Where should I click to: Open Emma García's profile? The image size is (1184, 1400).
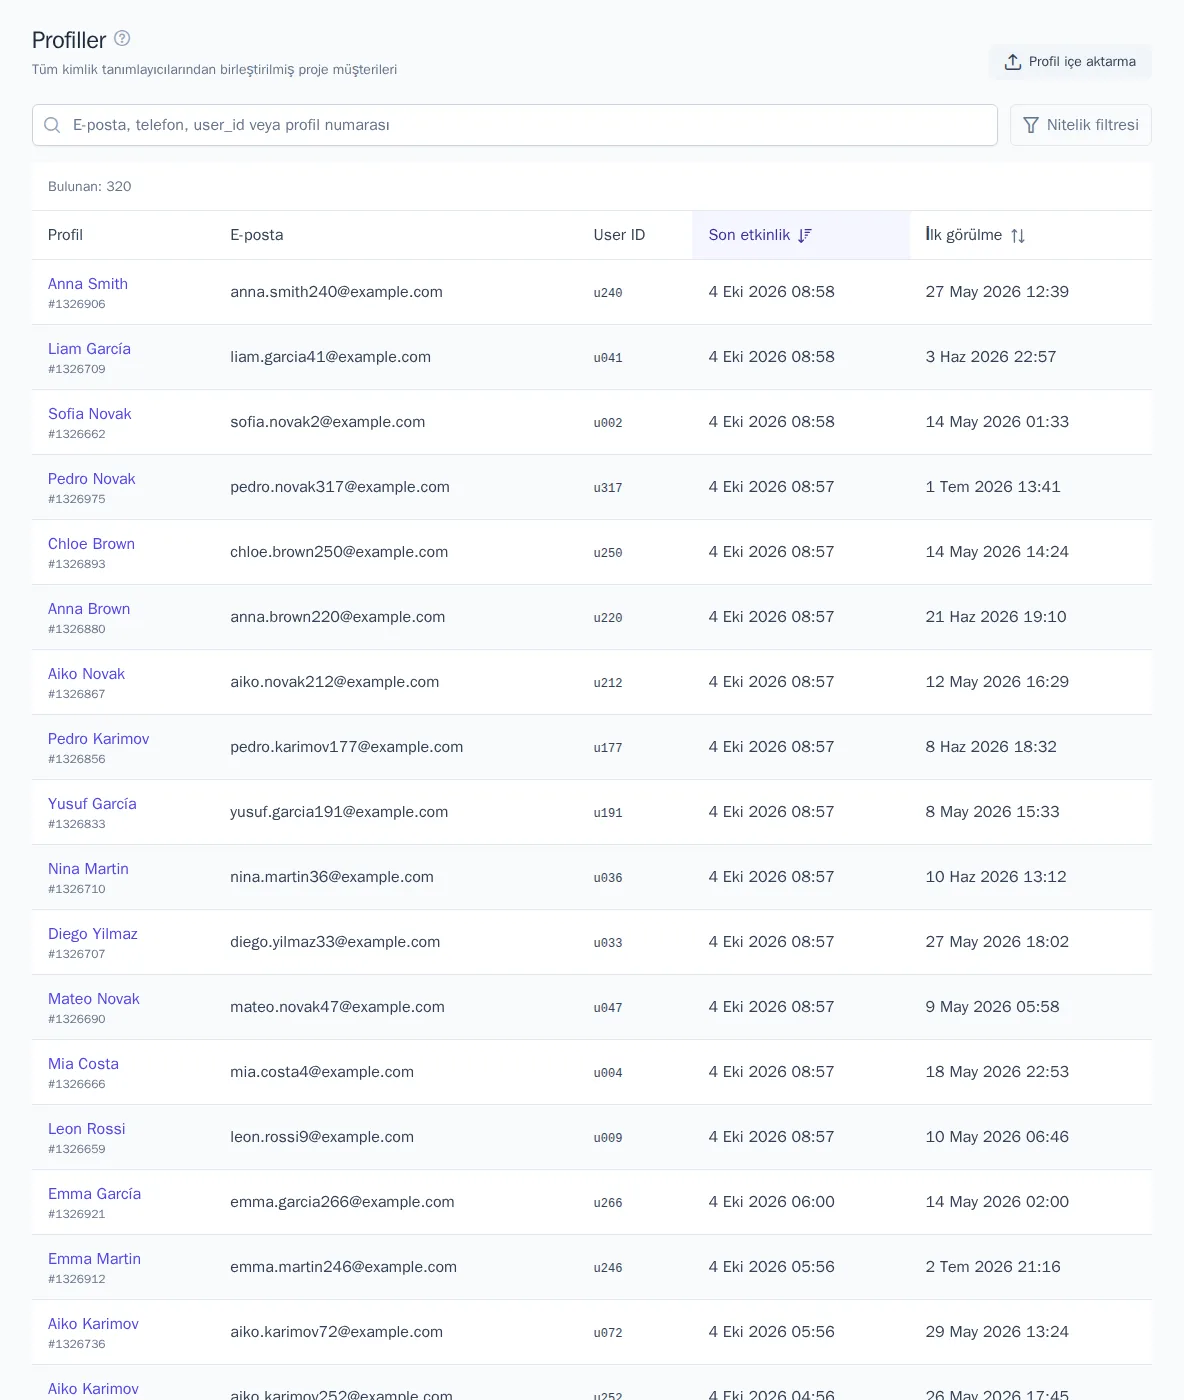(94, 1194)
